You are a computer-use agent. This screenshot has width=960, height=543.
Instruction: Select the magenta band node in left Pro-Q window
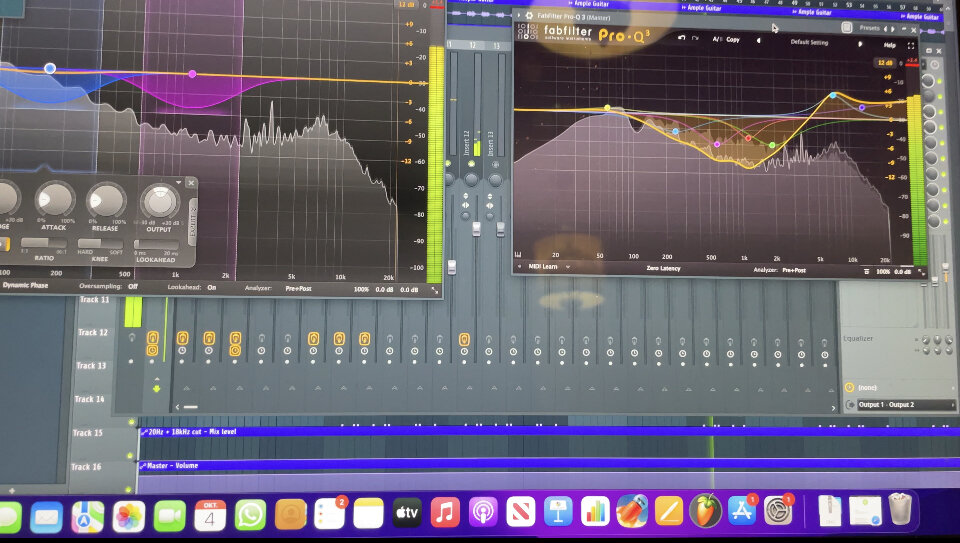192,74
